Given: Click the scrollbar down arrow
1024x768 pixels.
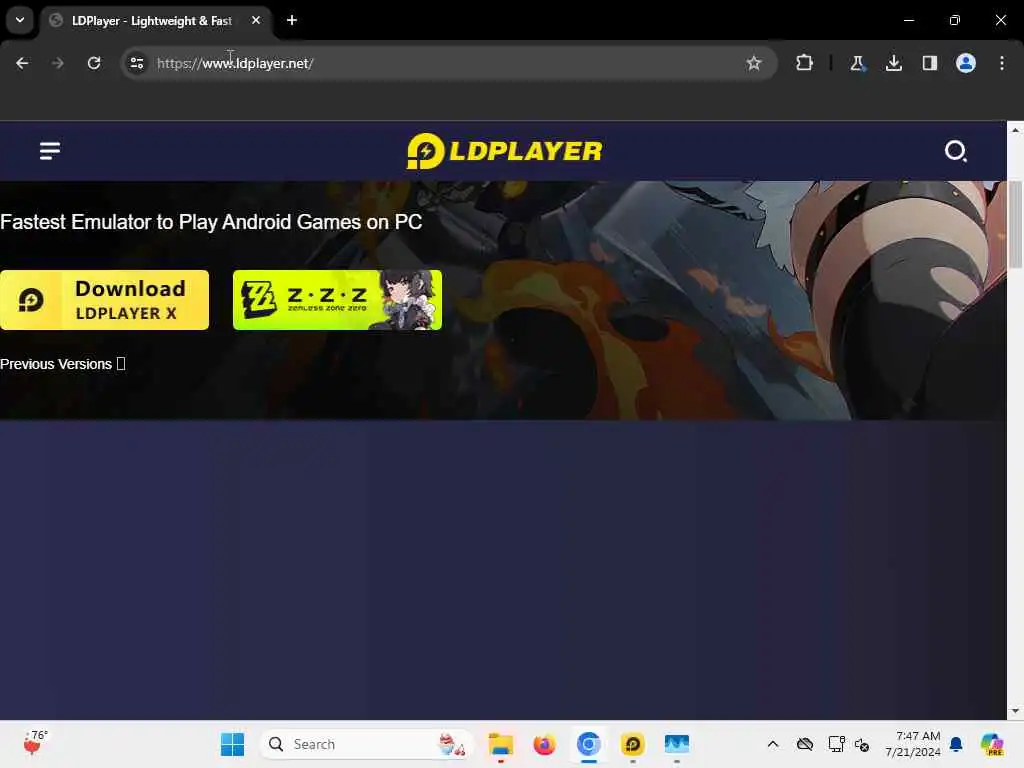Looking at the screenshot, I should (1015, 711).
